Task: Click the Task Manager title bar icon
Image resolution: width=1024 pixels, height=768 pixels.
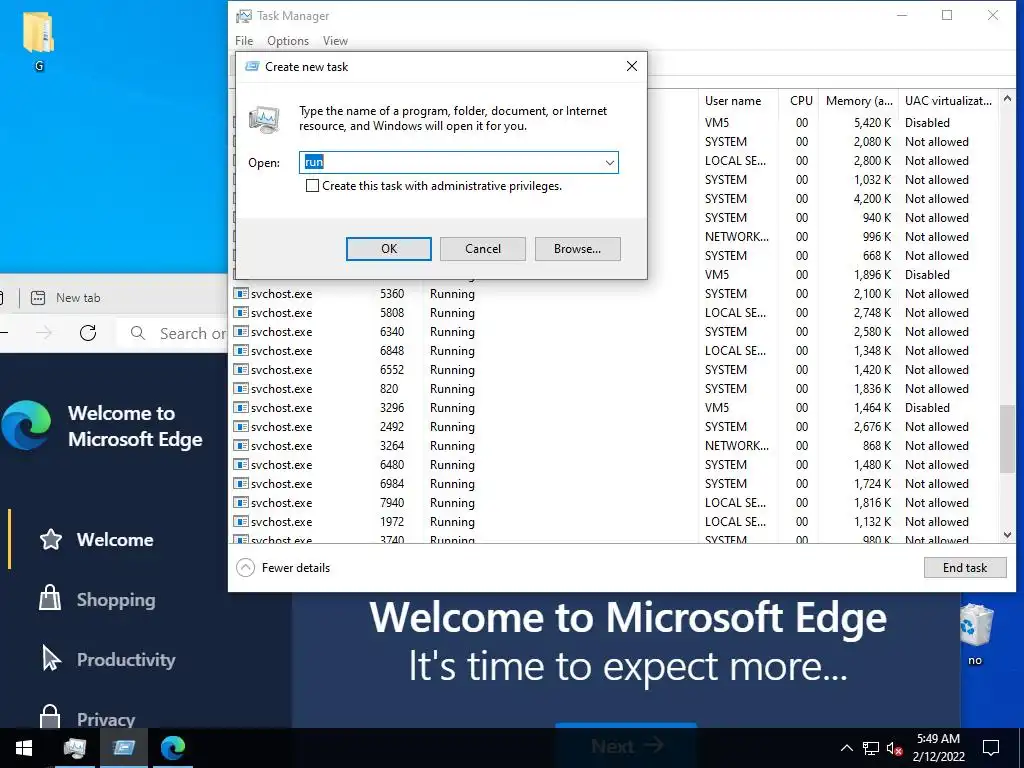Action: click(x=244, y=16)
